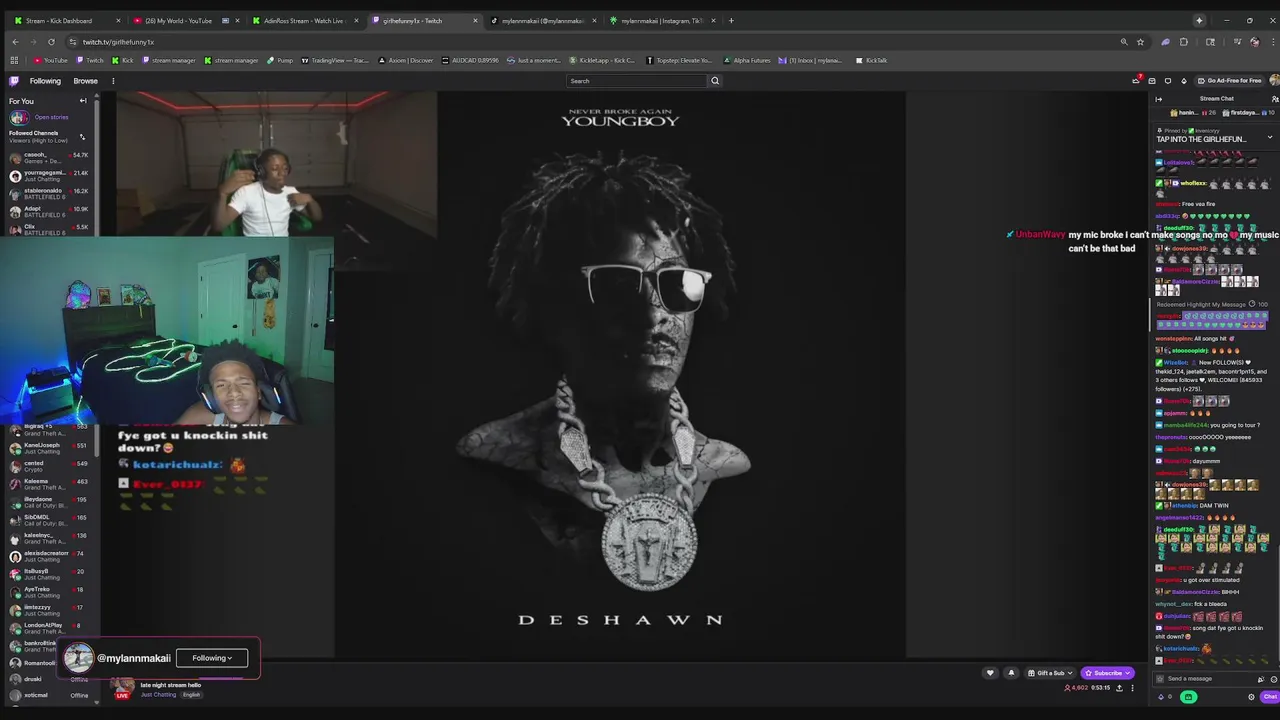Bookmark this page with star icon
This screenshot has height=720, width=1280.
[1140, 42]
